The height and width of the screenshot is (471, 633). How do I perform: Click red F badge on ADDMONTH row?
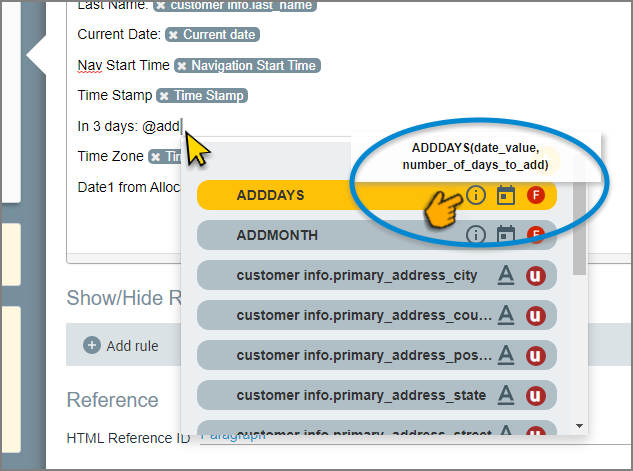(x=536, y=235)
